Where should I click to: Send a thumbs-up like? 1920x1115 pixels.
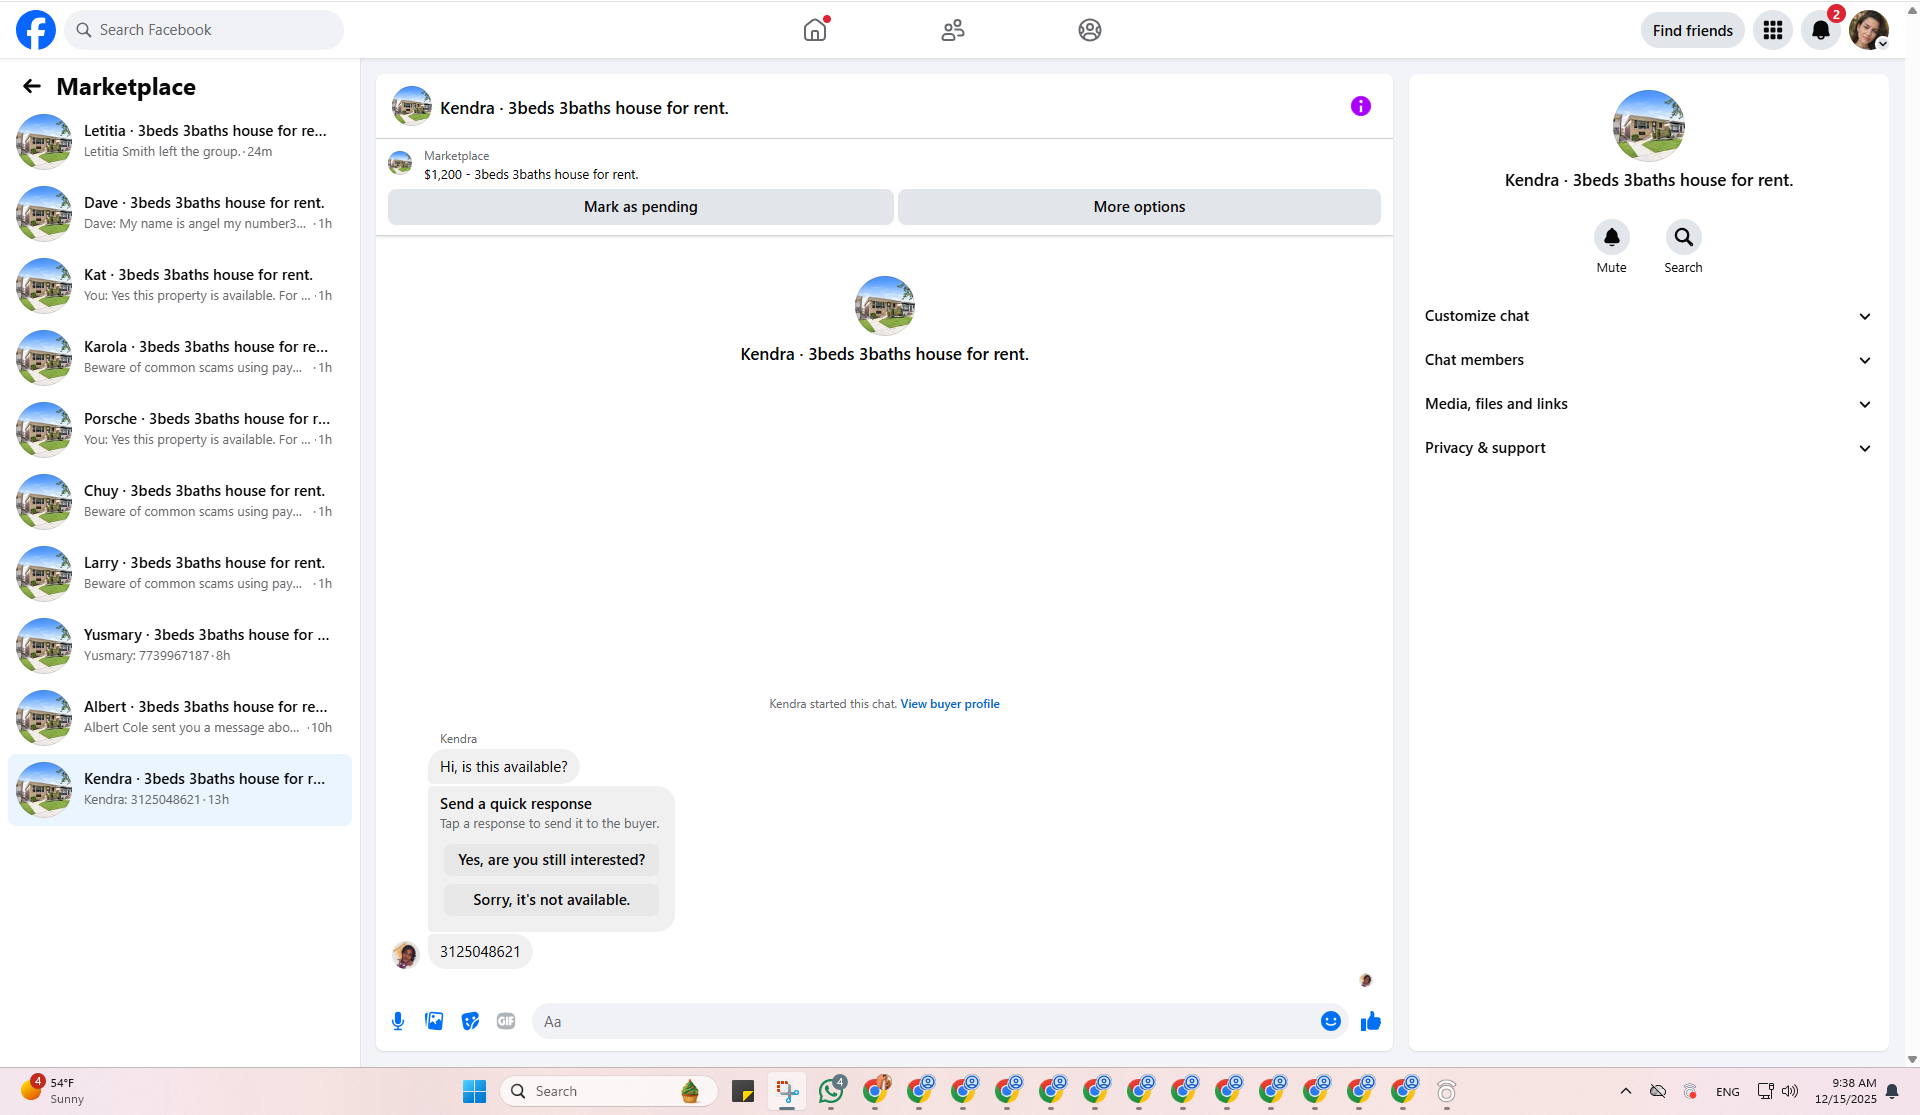click(1371, 1021)
